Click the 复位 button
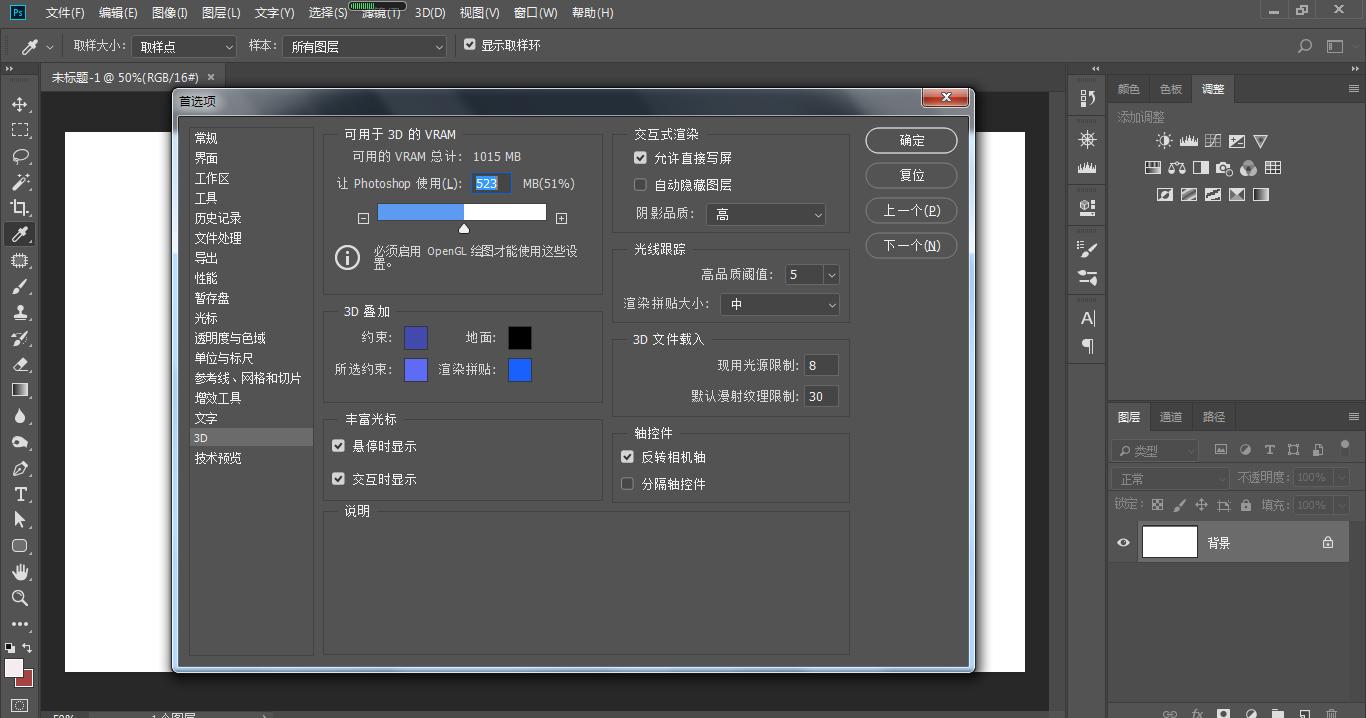The width and height of the screenshot is (1366, 718). (911, 176)
